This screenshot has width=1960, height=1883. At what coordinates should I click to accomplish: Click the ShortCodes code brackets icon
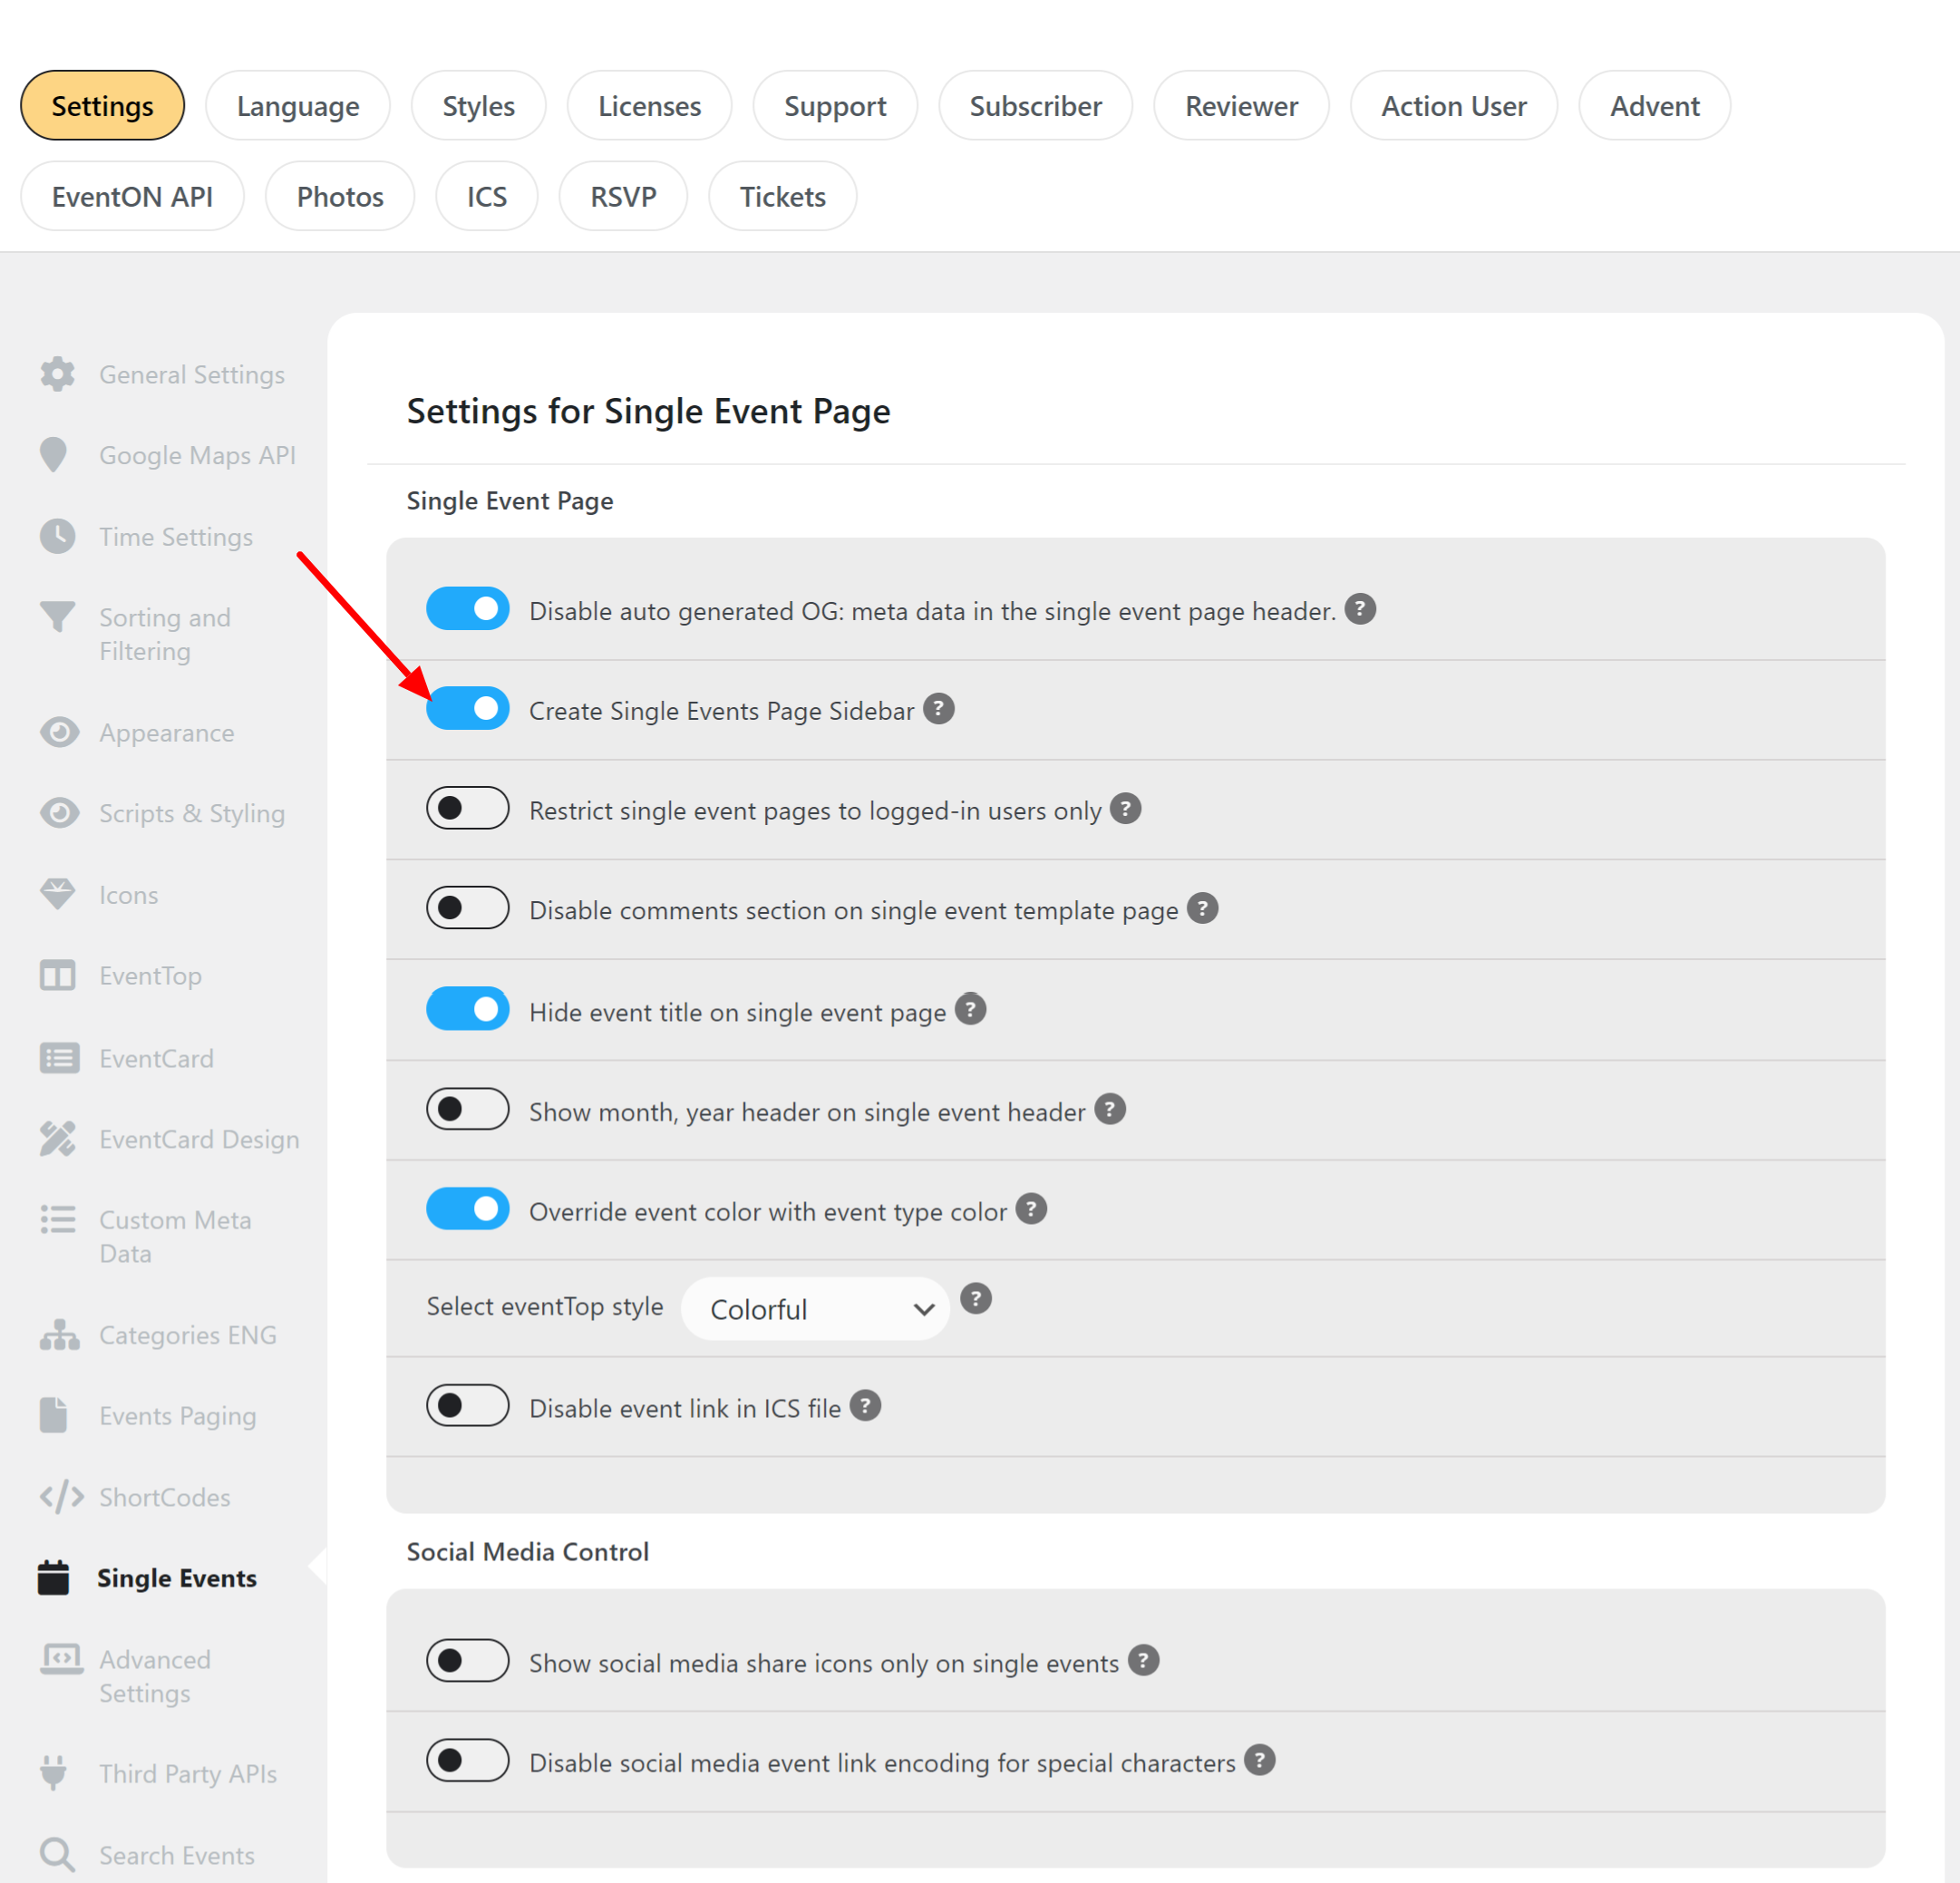click(x=61, y=1496)
